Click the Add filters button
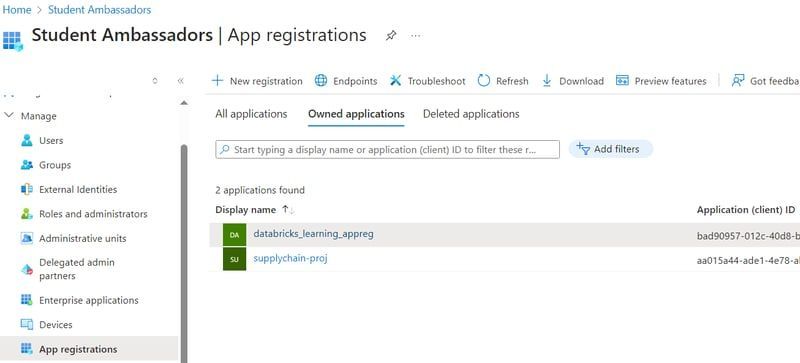The image size is (800, 363). (x=611, y=149)
